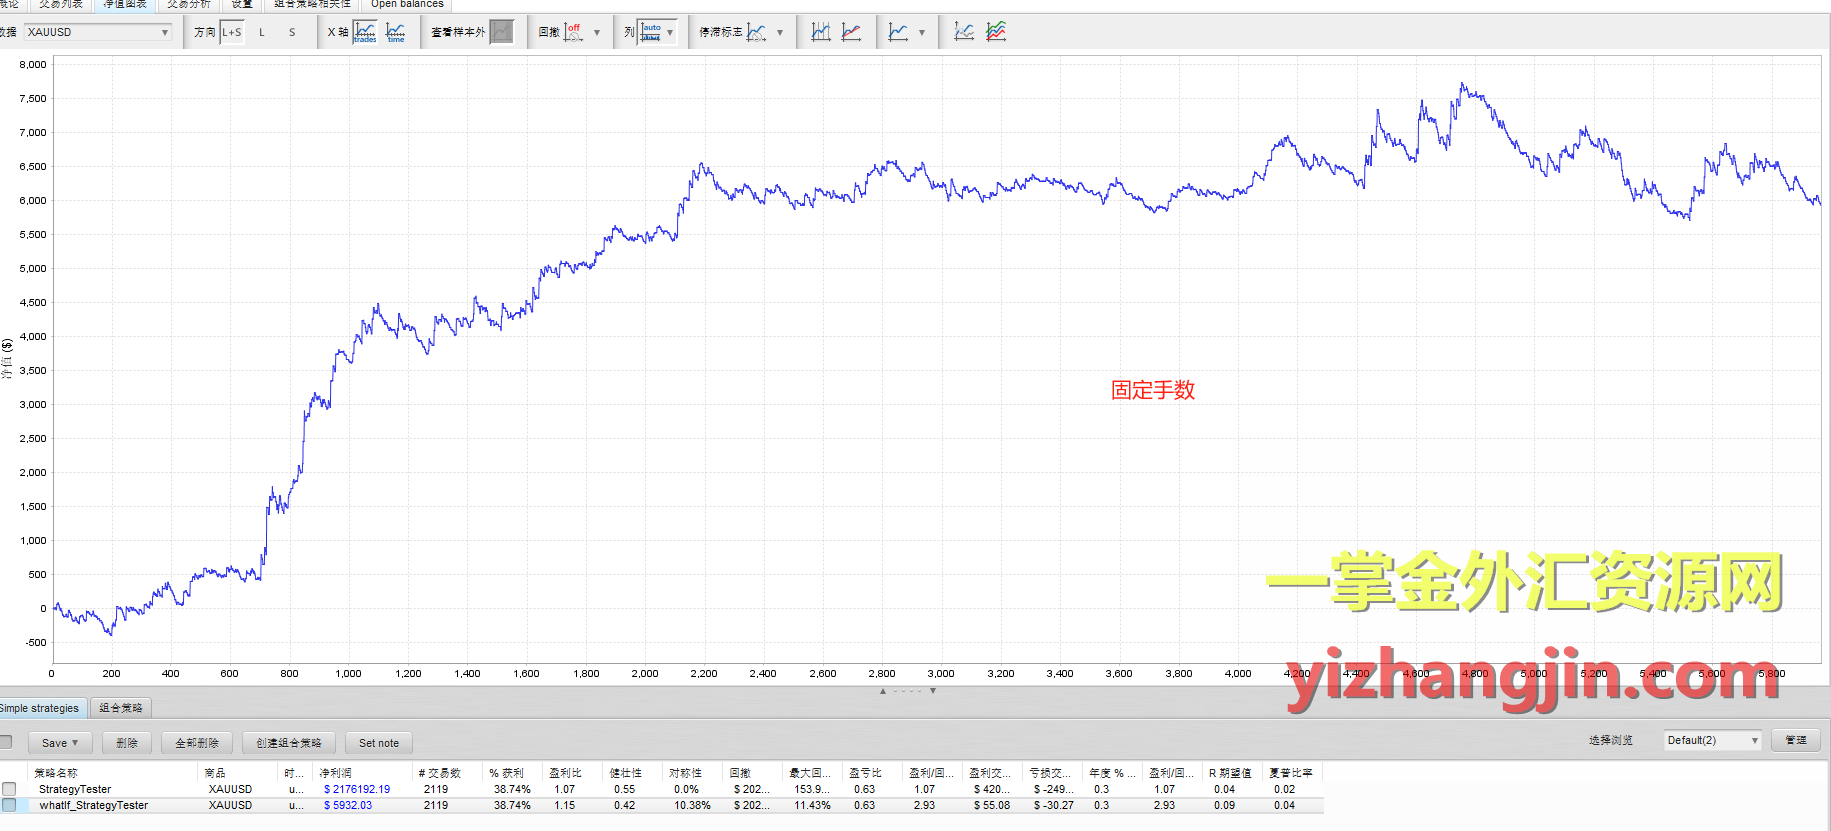Screen dimensions: 1831x831
Task: Sort by the % 获利 column header
Action: coord(513,773)
